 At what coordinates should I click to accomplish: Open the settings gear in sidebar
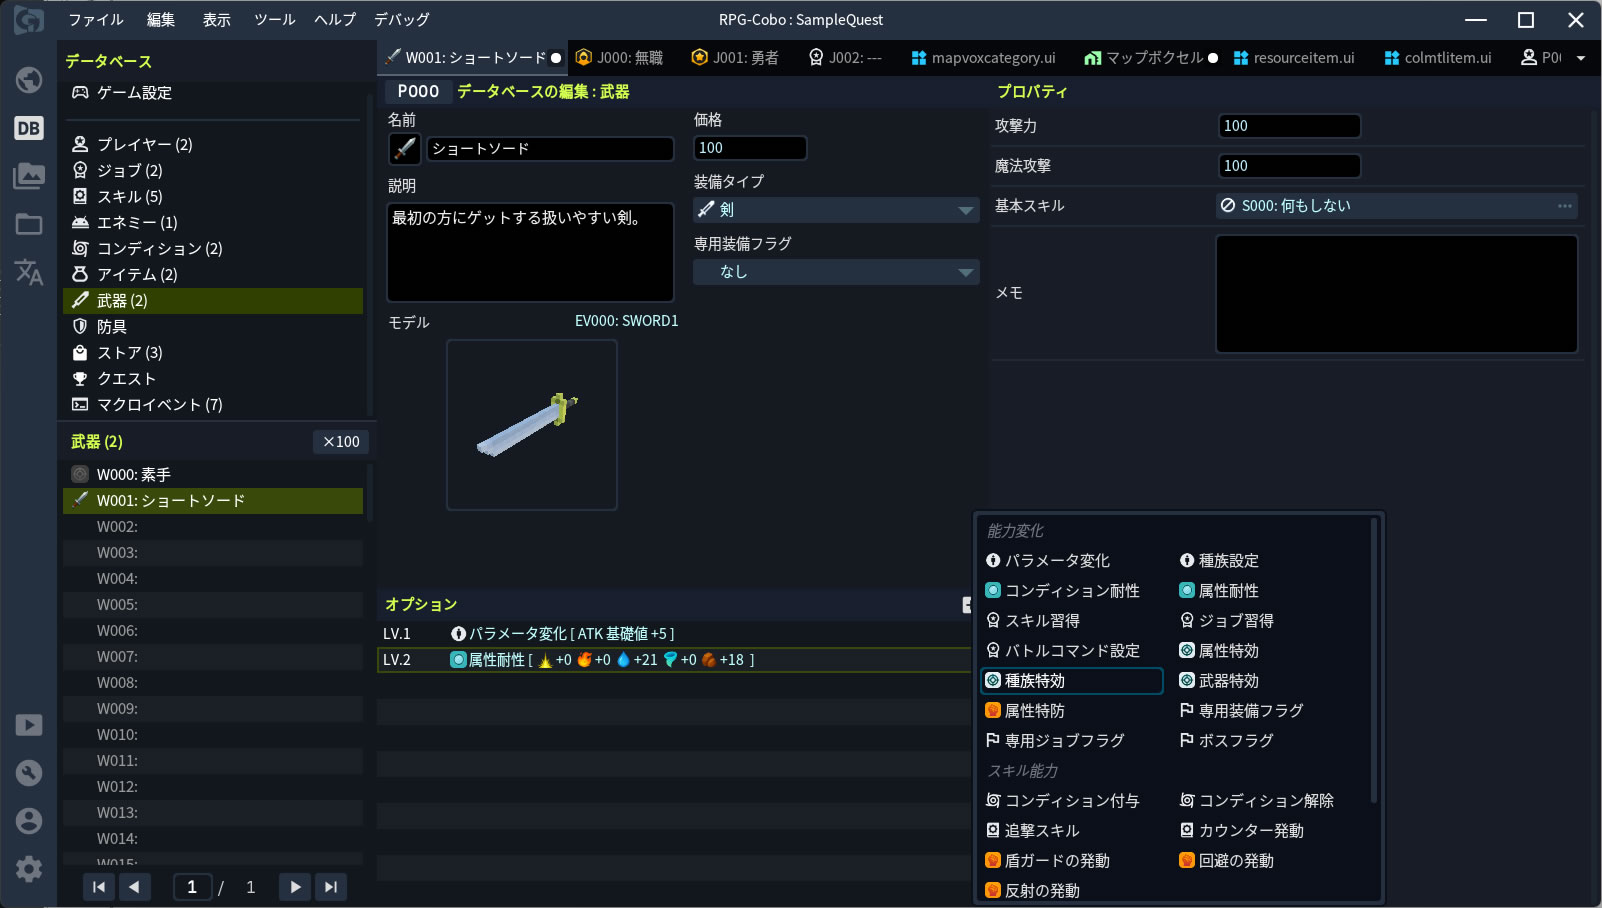[x=29, y=868]
